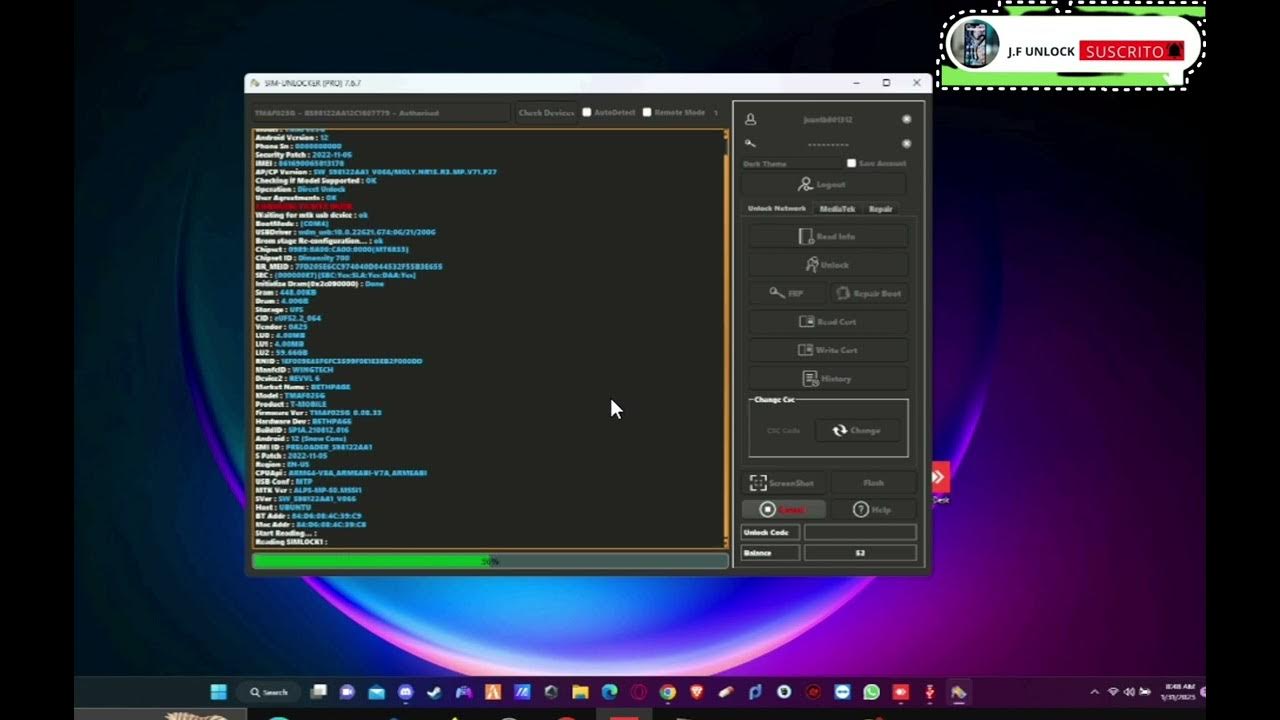Open Task View on taskbar

[319, 692]
